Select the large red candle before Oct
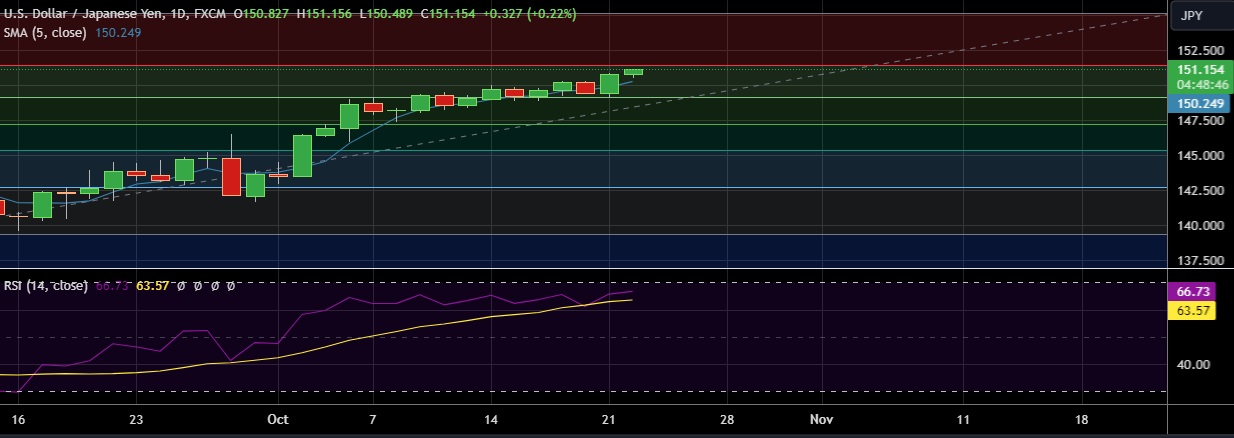The image size is (1234, 438). click(x=231, y=176)
